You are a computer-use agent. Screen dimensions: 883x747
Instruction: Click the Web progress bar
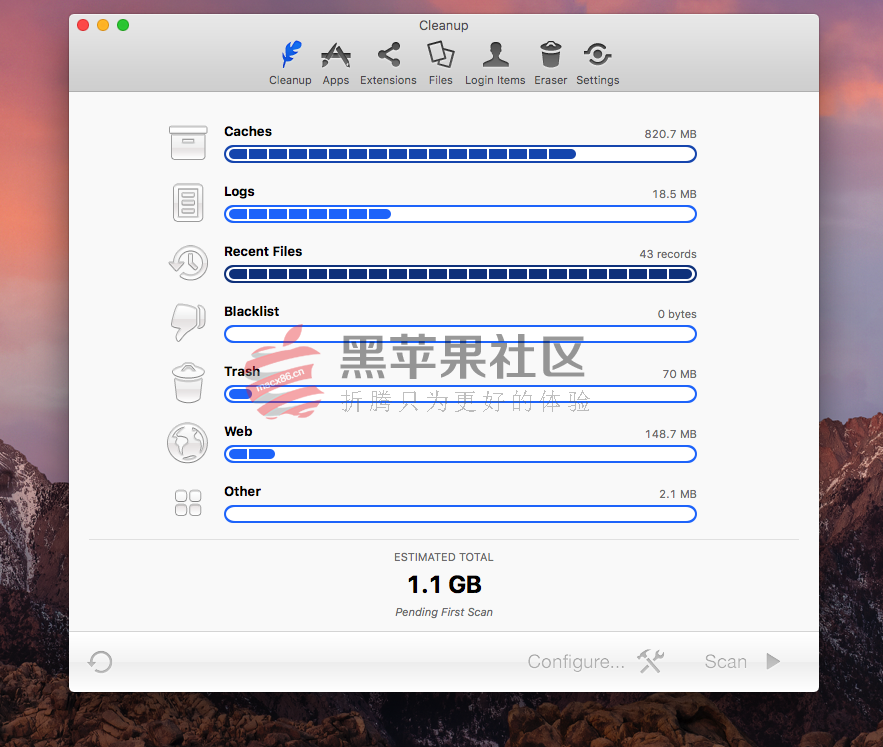(x=460, y=454)
